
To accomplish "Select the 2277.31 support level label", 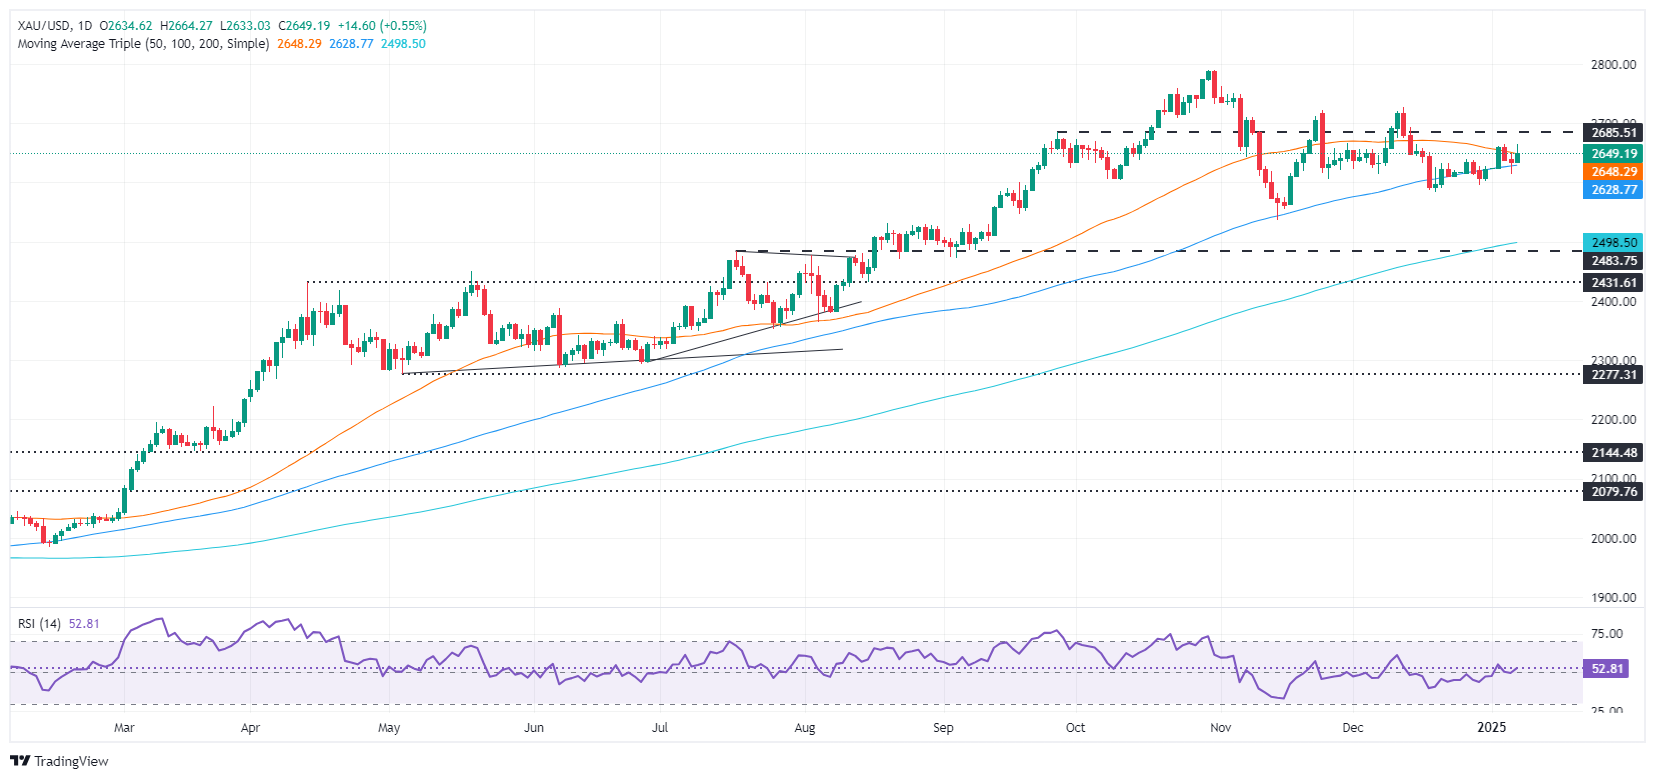I will [x=1613, y=375].
